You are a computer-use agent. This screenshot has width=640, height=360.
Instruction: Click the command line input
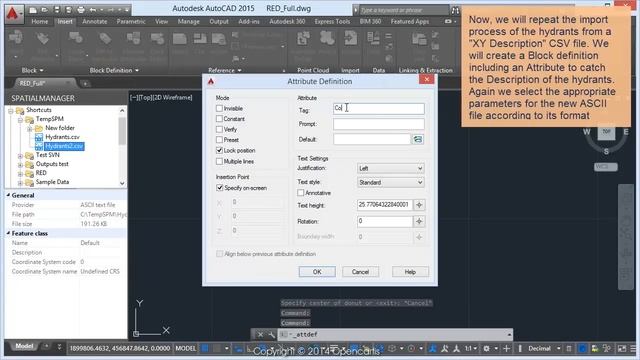395,335
